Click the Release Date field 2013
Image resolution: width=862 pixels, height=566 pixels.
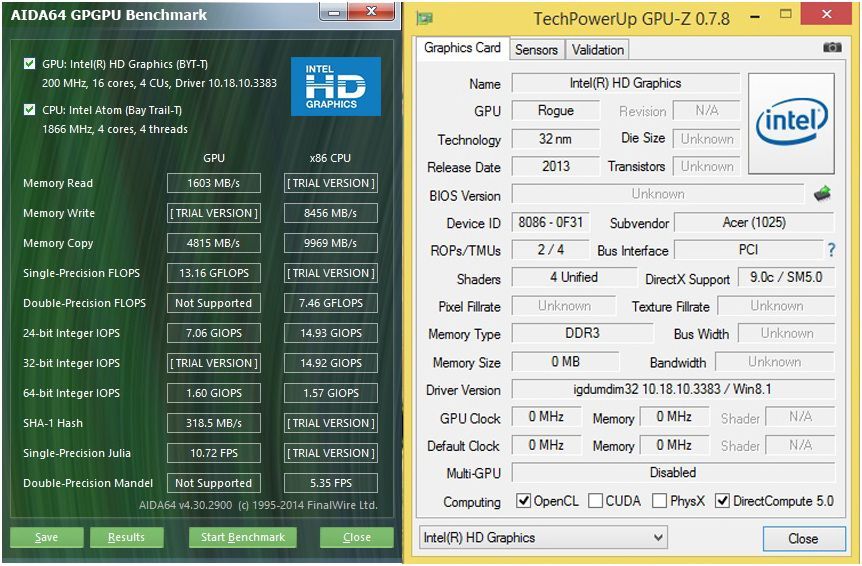[x=556, y=166]
